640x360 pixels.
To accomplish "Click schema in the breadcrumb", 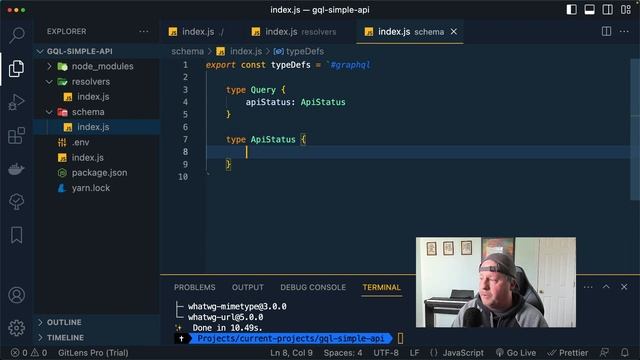I will [187, 51].
